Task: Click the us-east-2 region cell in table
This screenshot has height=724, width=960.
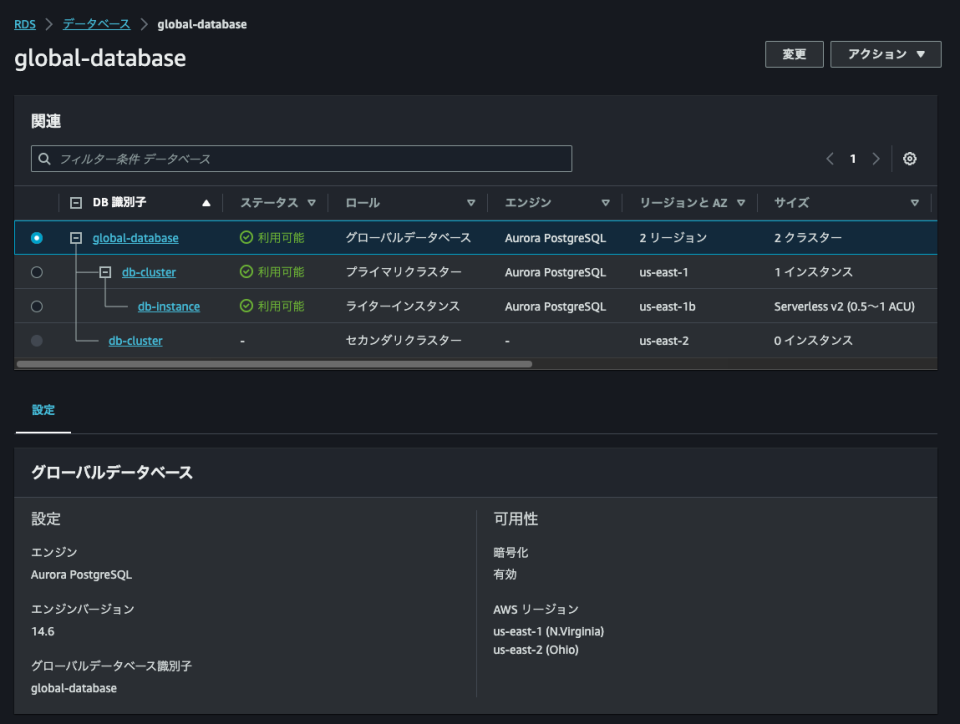Action: click(664, 341)
